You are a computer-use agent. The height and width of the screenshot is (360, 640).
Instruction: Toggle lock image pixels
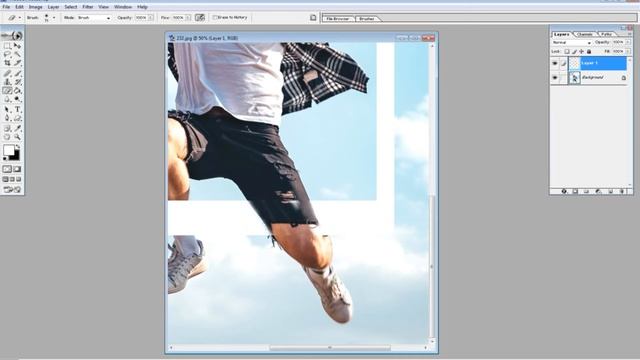click(574, 52)
